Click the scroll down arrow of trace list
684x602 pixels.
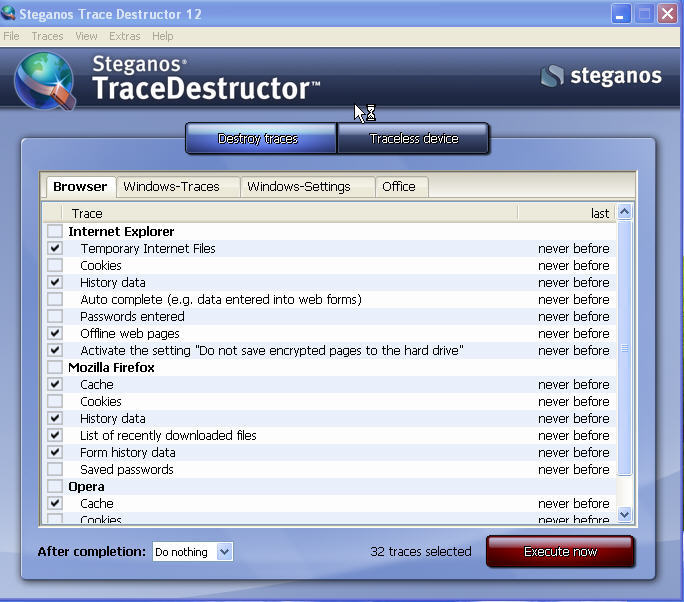[x=624, y=514]
